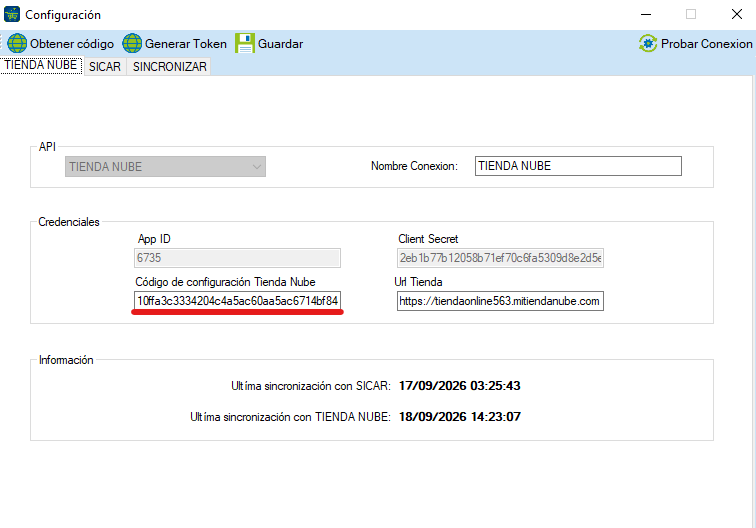Viewport: 756px width, 528px height.
Task: Click the Información group label
Action: (66, 360)
